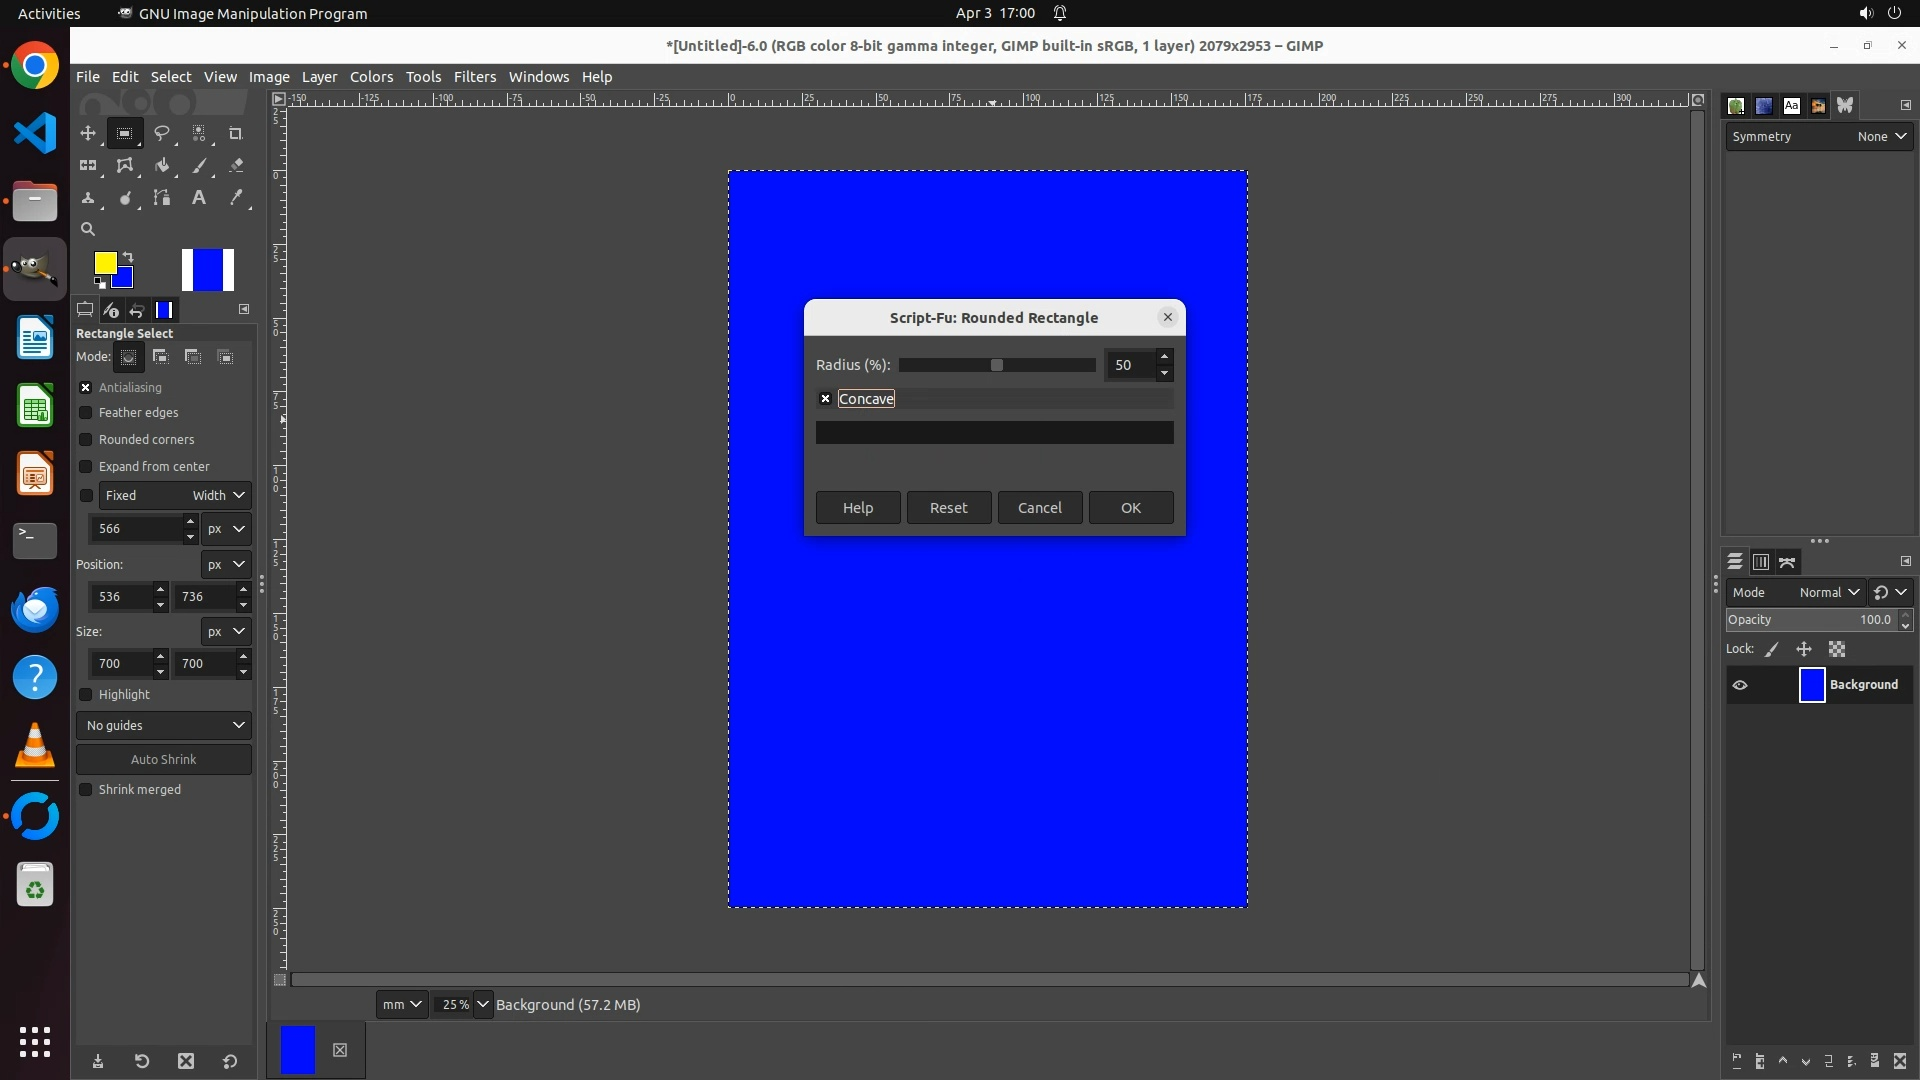Open the Filters menu
1920x1080 pixels.
pos(474,77)
